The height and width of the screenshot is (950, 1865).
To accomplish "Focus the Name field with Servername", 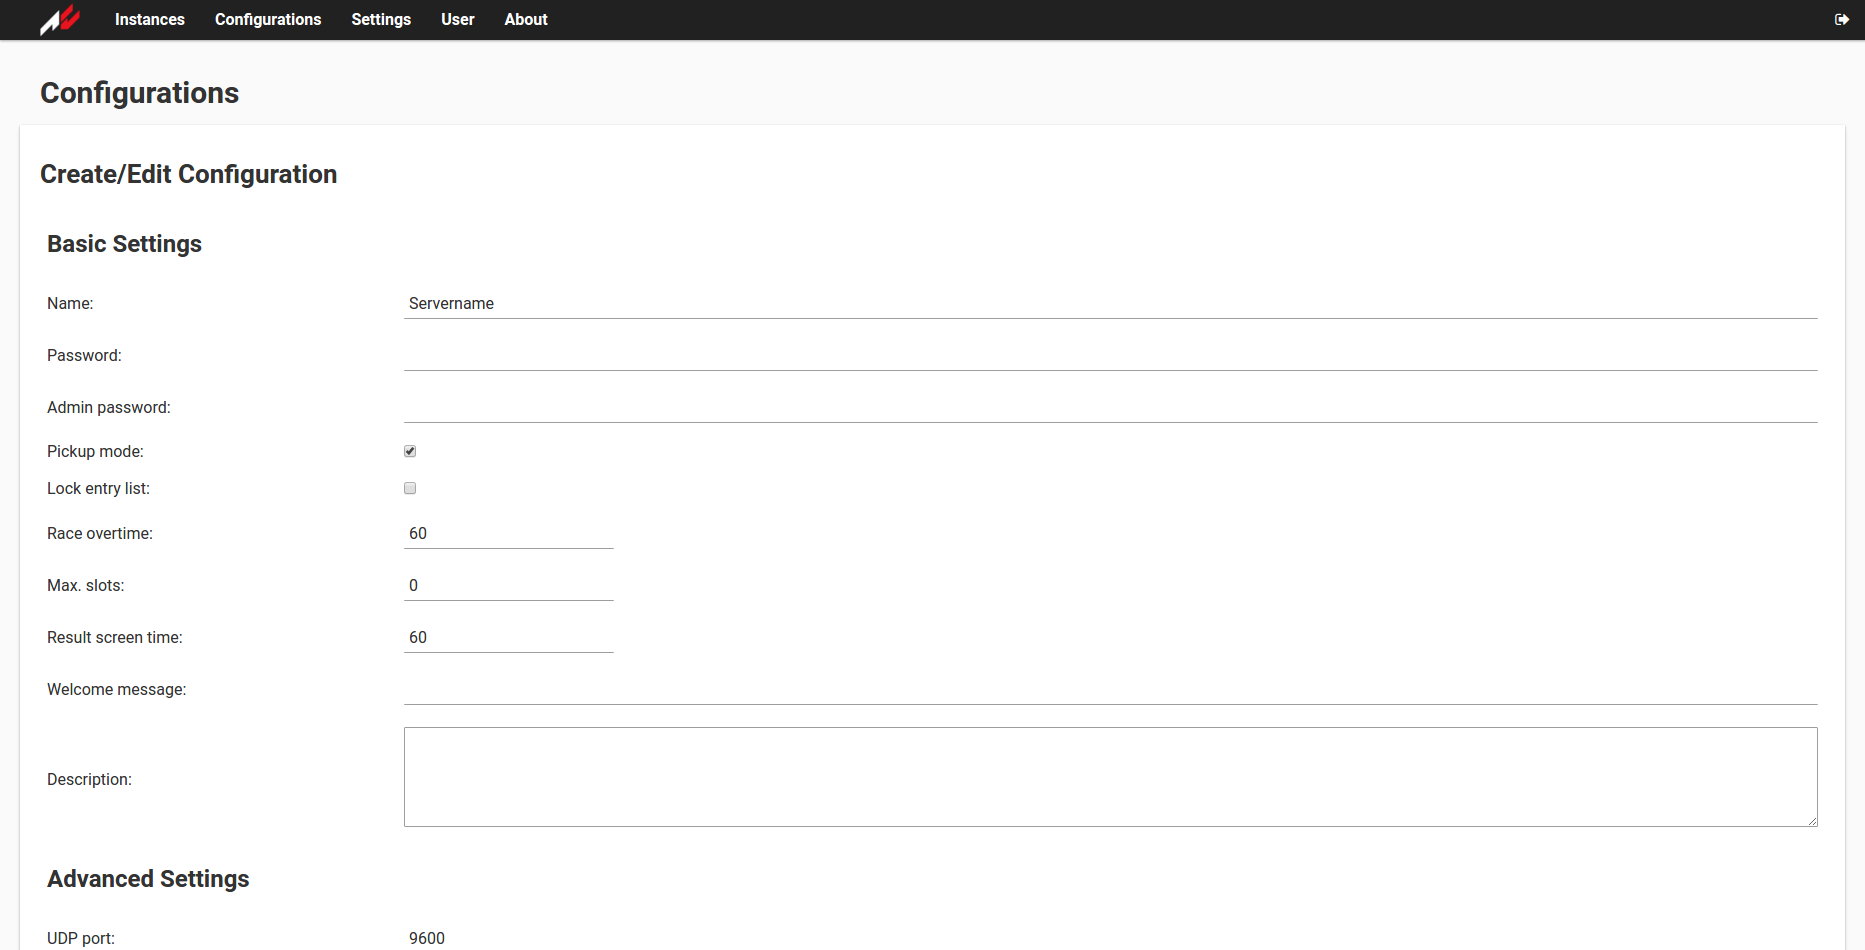I will coord(1110,304).
